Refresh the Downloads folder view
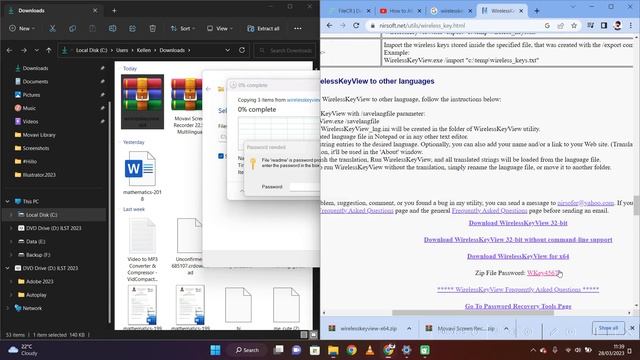 pyautogui.click(x=242, y=50)
